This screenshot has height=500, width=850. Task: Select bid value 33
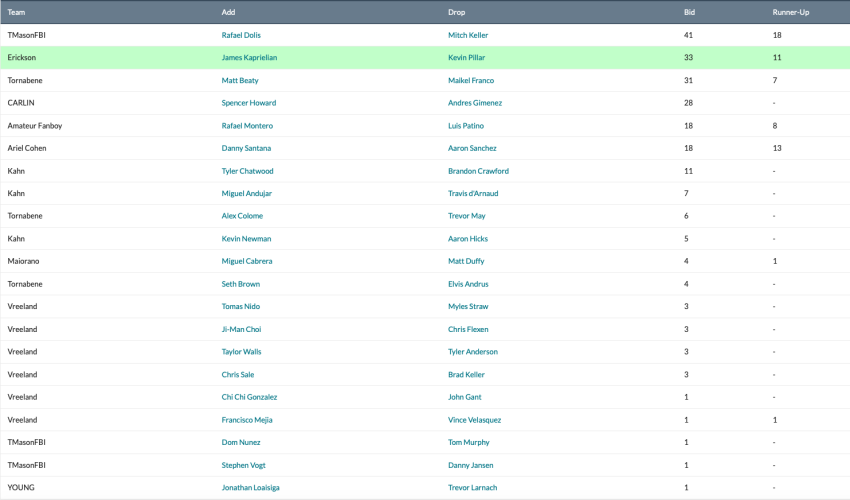[688, 57]
